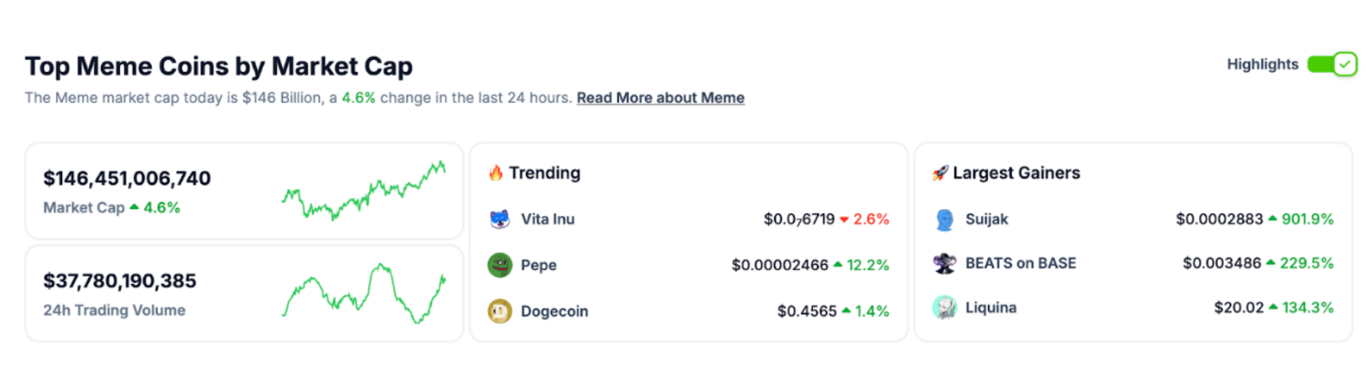Open the Pepe trending entry
Screen dimensions: 1366x365
point(688,265)
